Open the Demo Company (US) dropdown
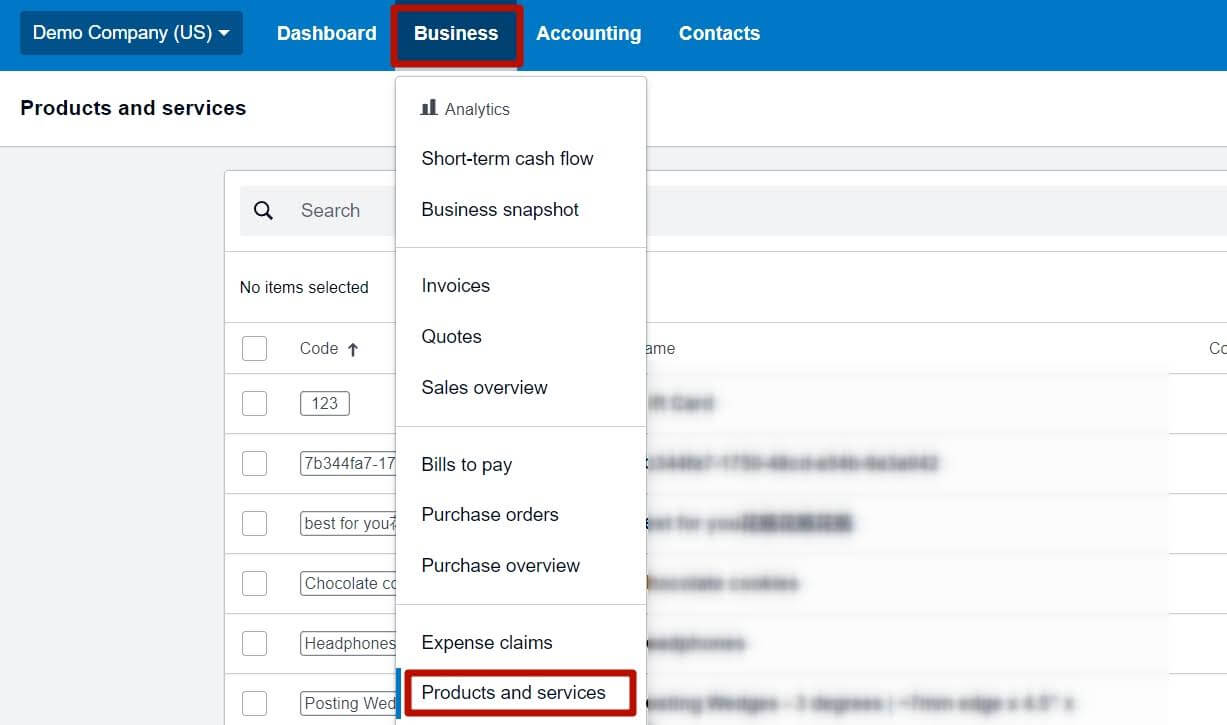Viewport: 1227px width, 725px height. click(x=131, y=32)
